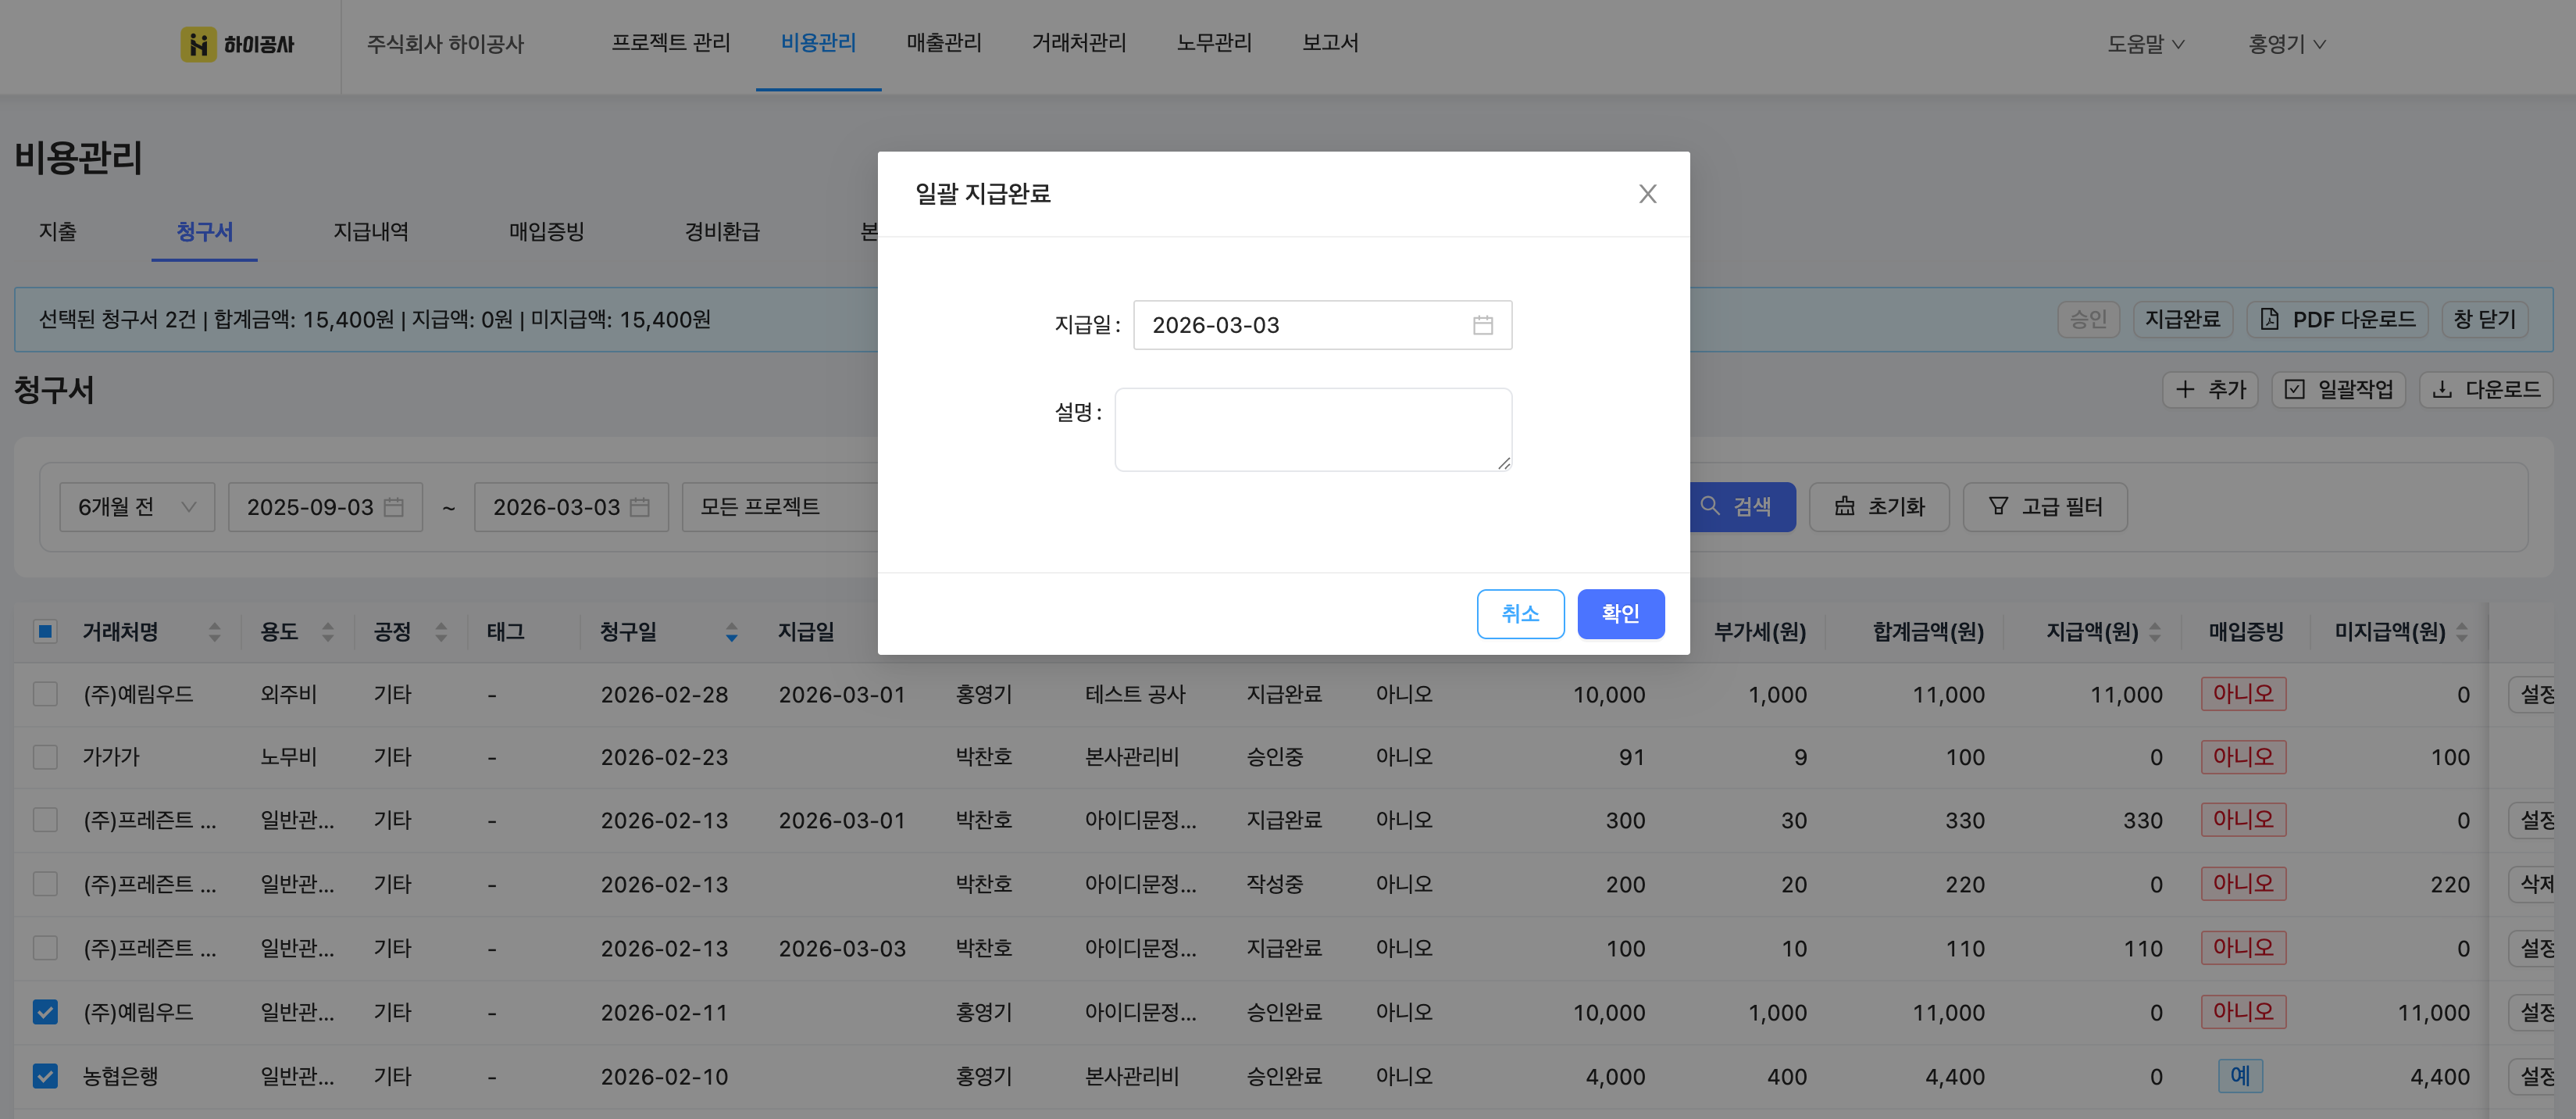2576x1119 pixels.
Task: Open the 홍영기 user dropdown
Action: click(2286, 44)
